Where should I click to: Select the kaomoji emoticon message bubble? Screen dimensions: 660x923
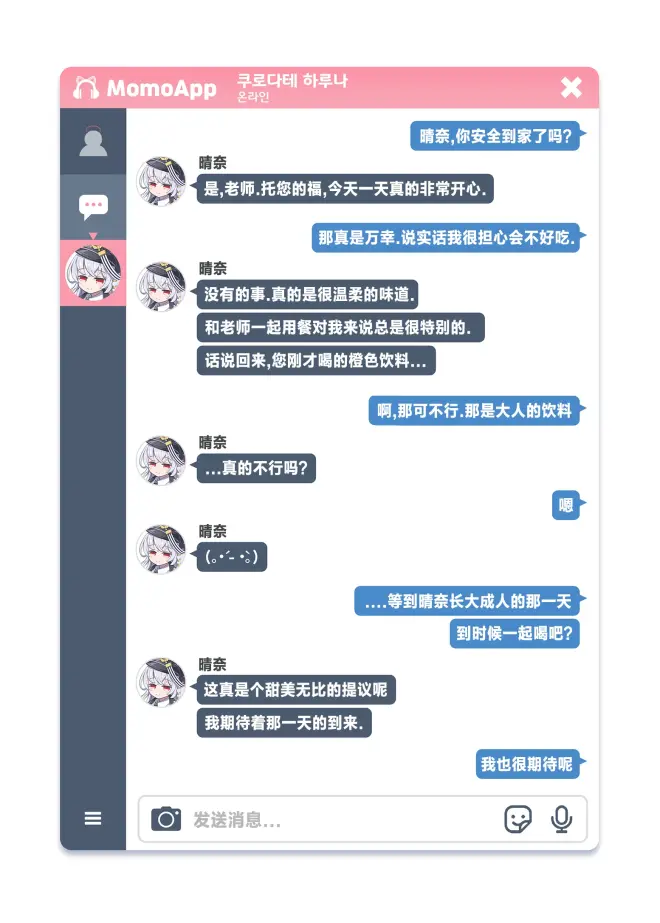[x=231, y=556]
